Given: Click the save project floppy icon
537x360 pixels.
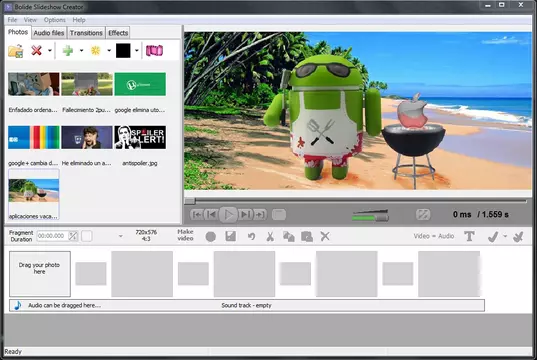Looking at the screenshot, I should (230, 236).
